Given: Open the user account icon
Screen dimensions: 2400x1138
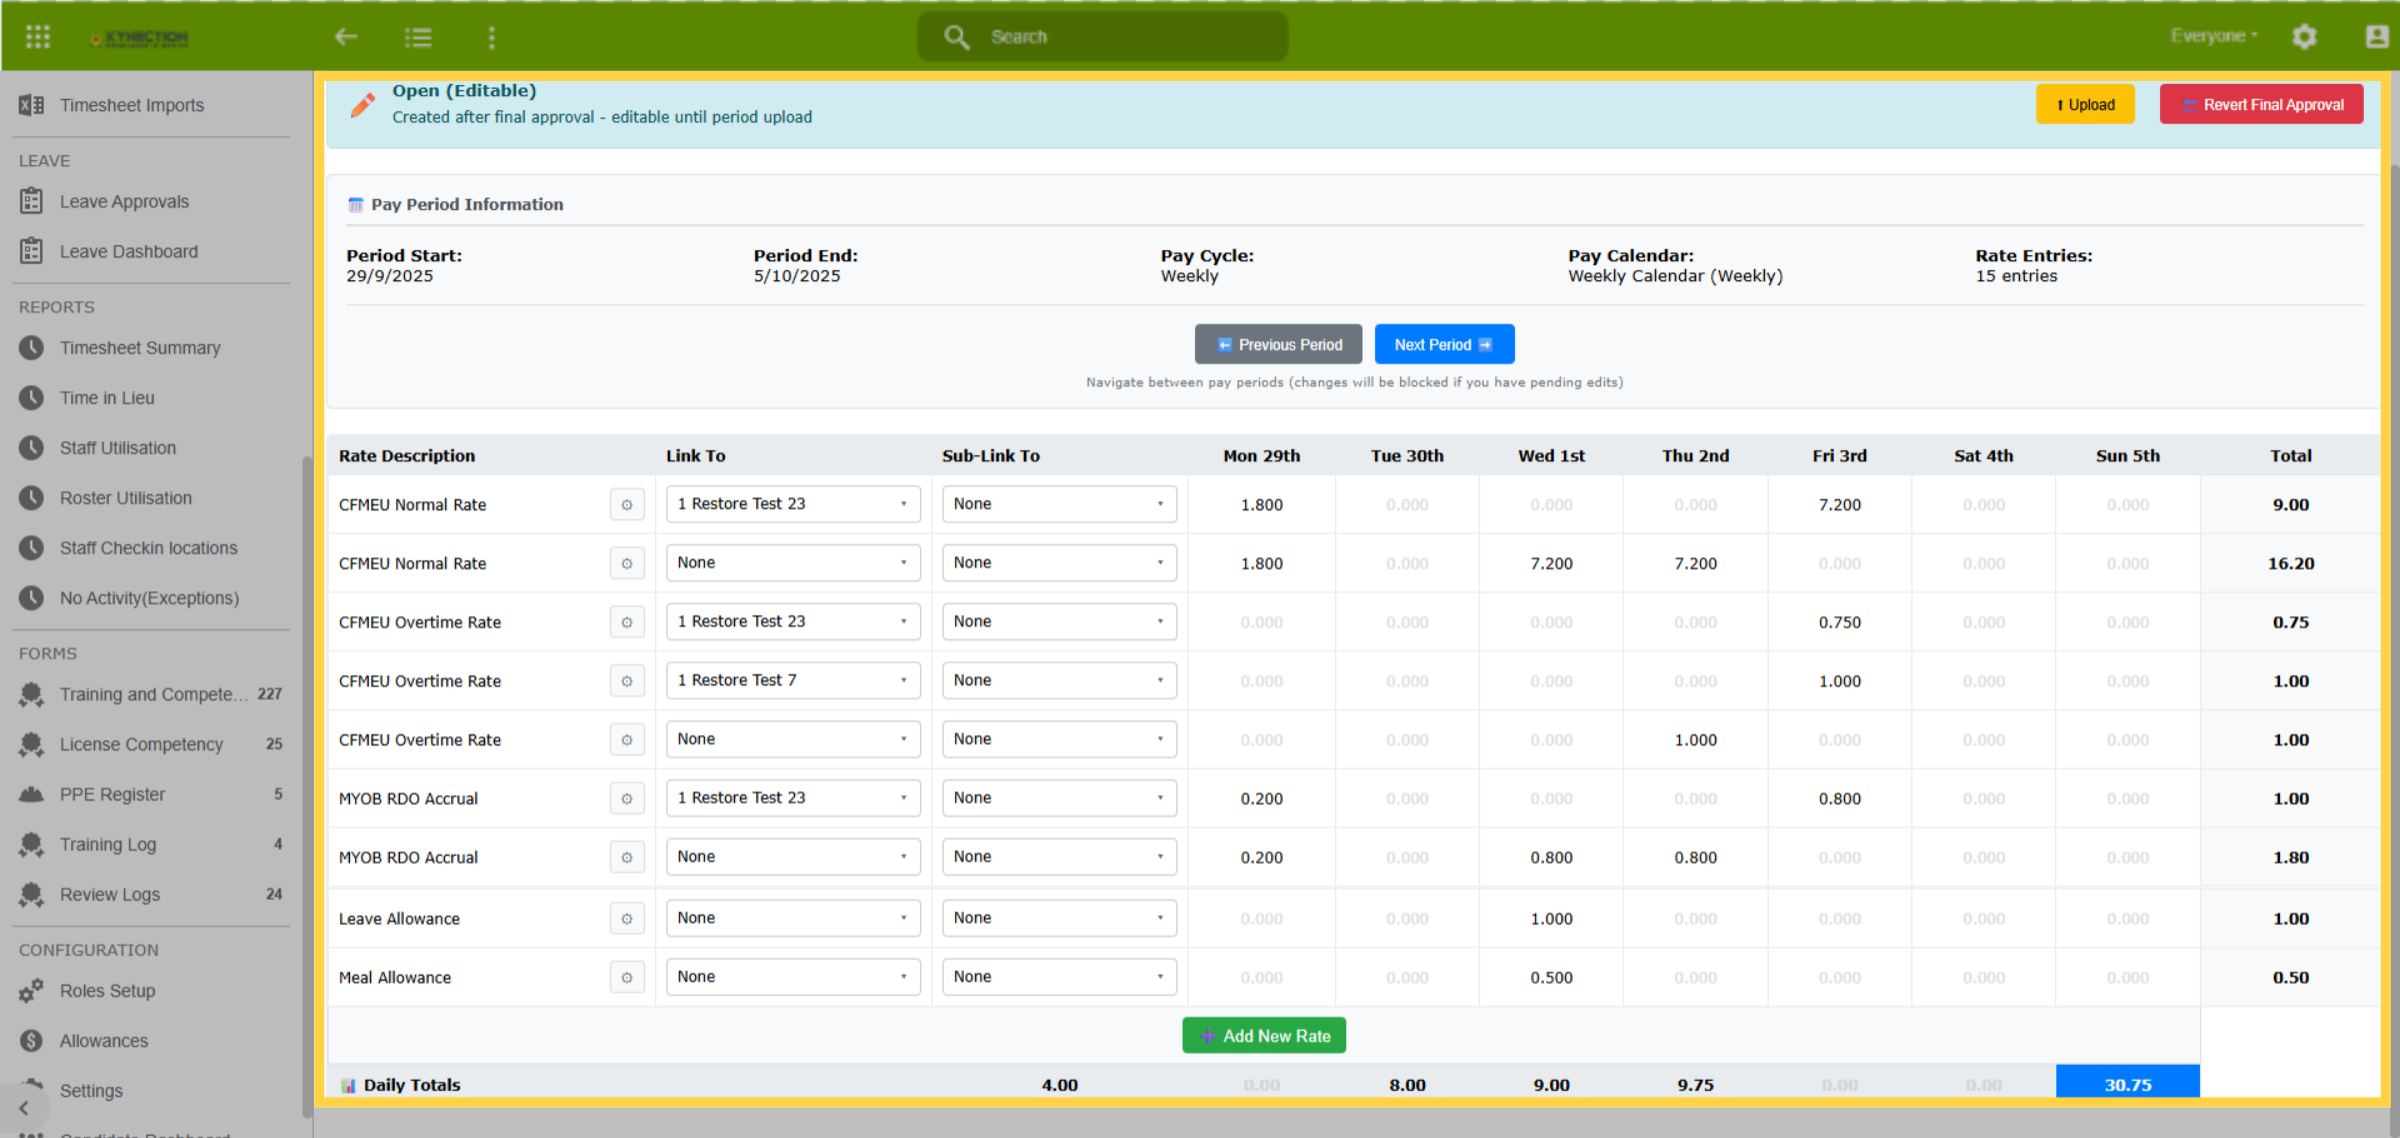Looking at the screenshot, I should [2377, 37].
